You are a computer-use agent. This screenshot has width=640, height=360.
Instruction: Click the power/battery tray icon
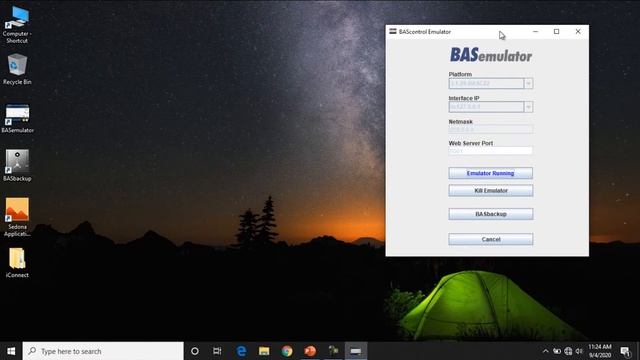[x=557, y=351]
